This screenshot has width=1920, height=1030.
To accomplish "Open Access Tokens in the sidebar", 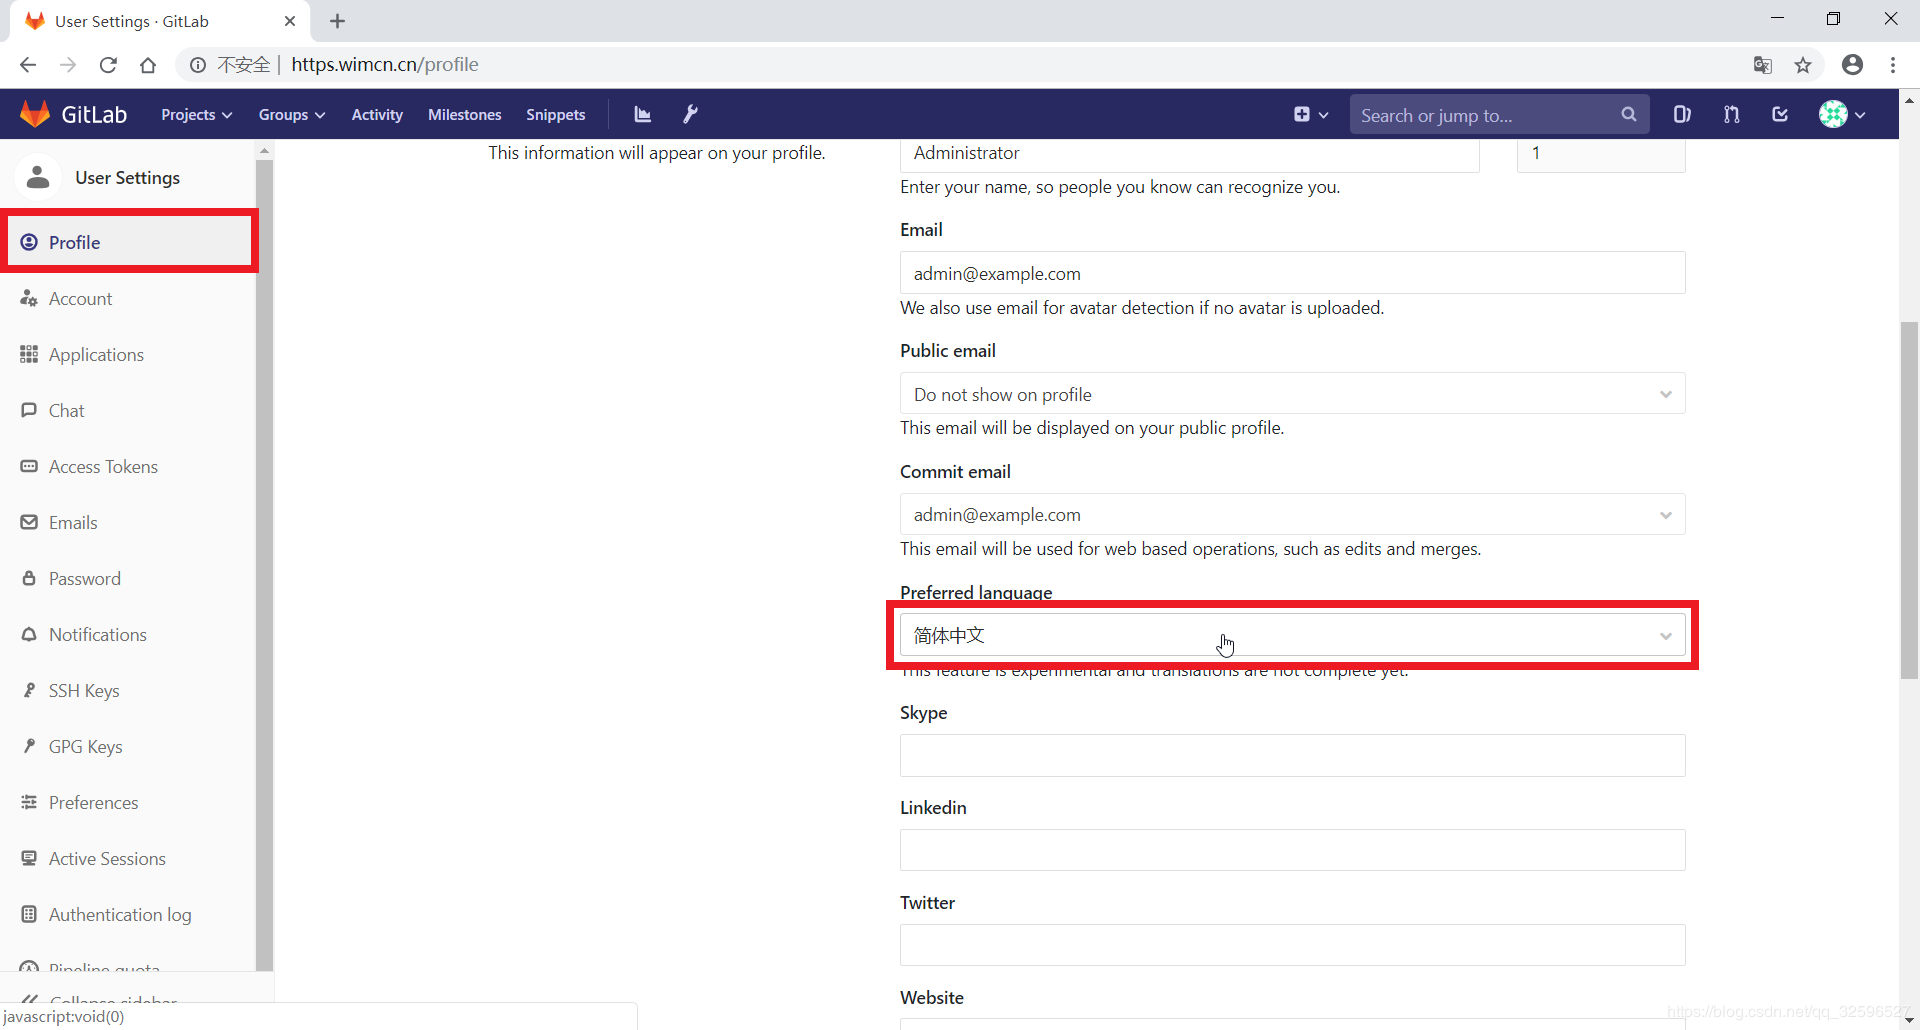I will pyautogui.click(x=103, y=467).
